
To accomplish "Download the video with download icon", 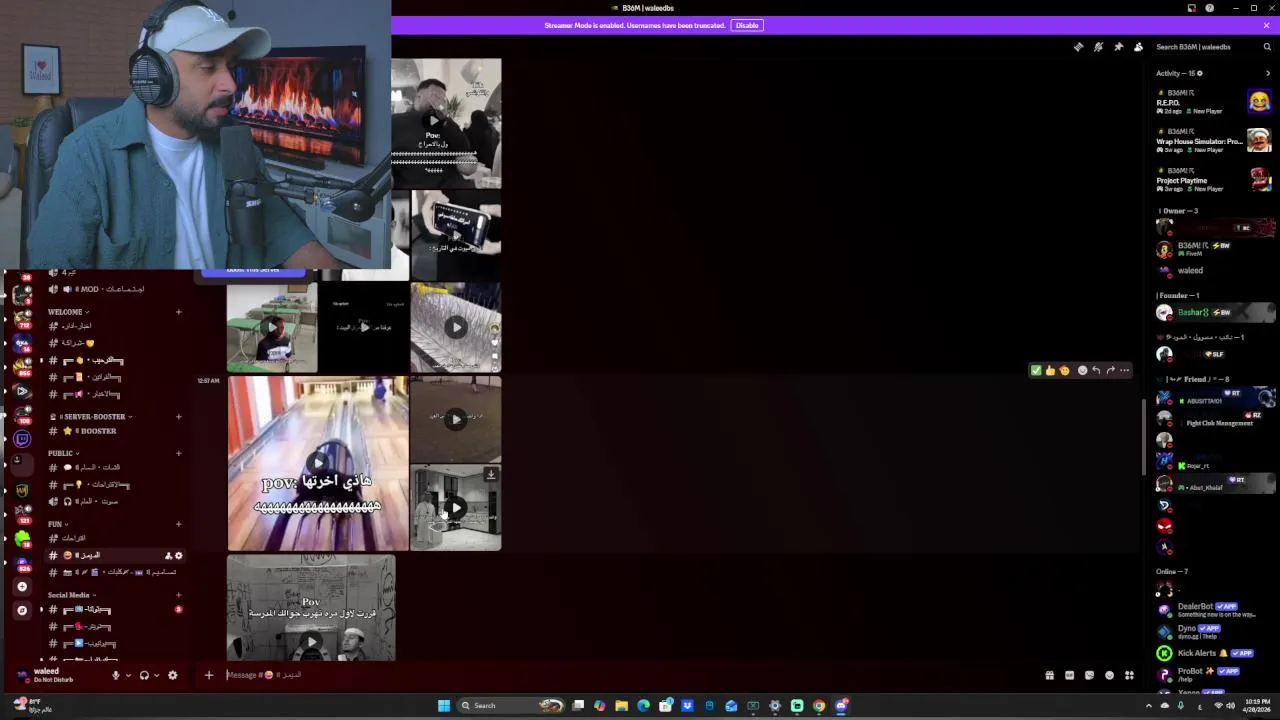I will click(x=491, y=474).
